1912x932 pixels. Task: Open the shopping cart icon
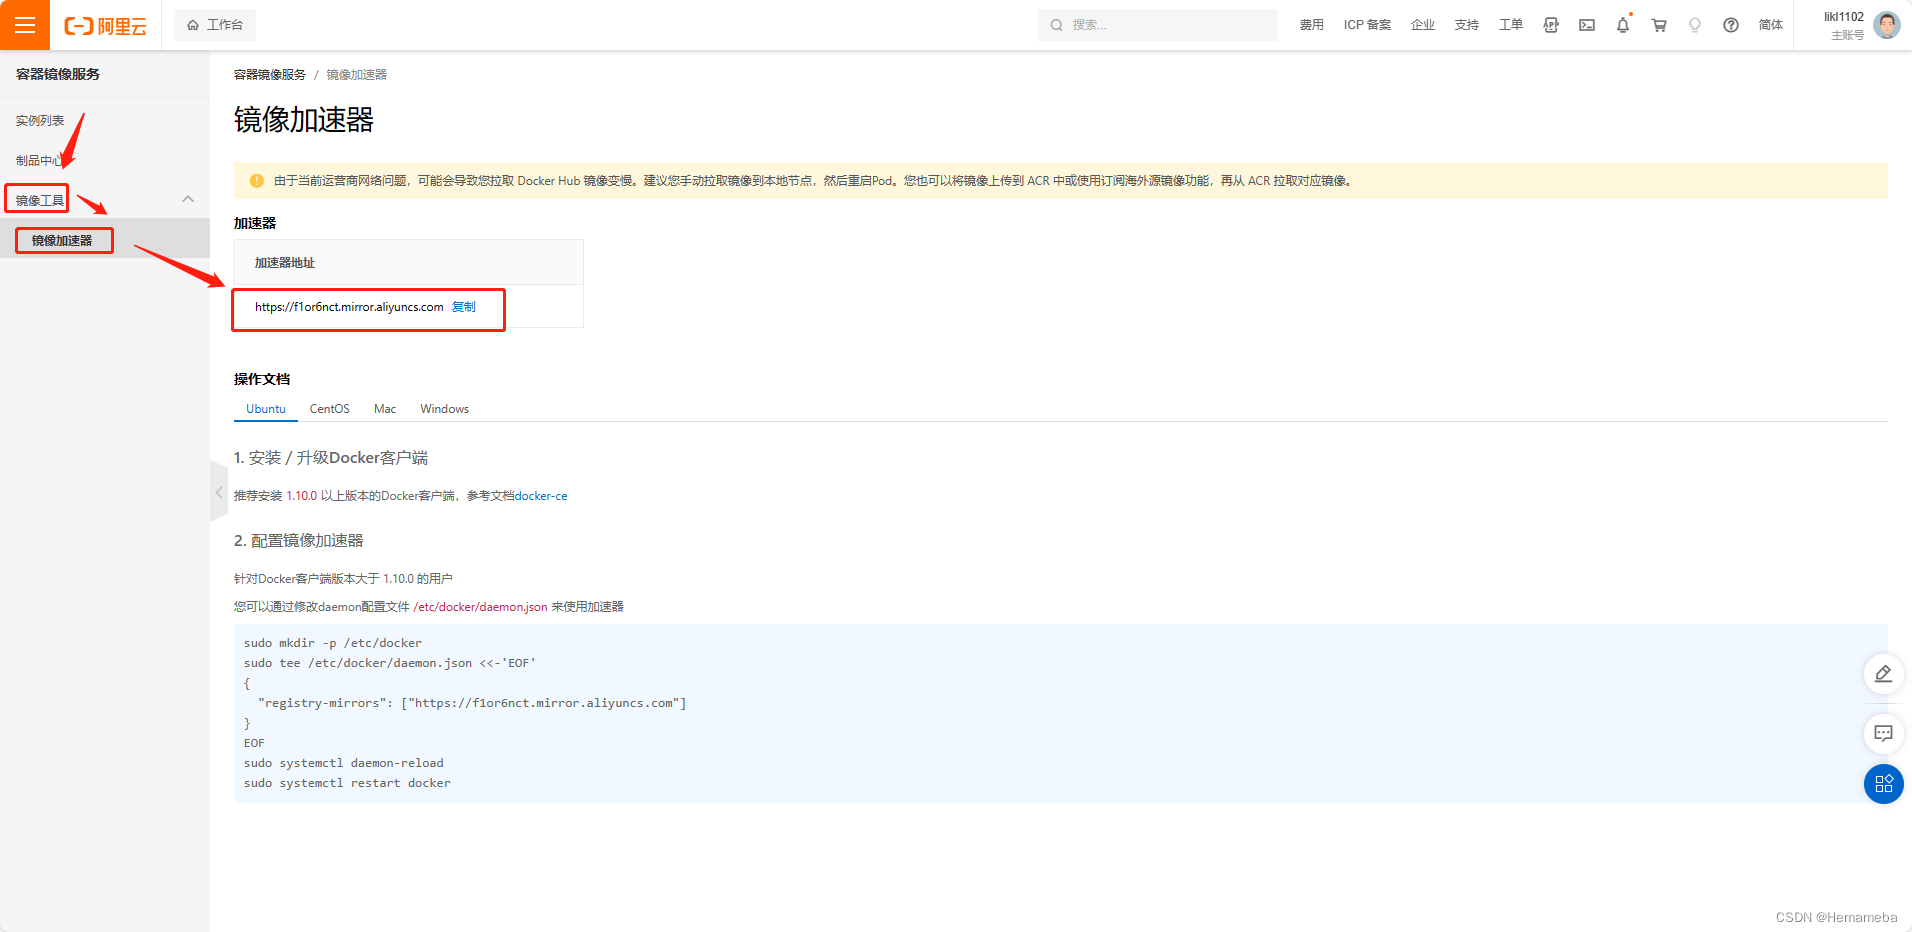click(x=1659, y=25)
